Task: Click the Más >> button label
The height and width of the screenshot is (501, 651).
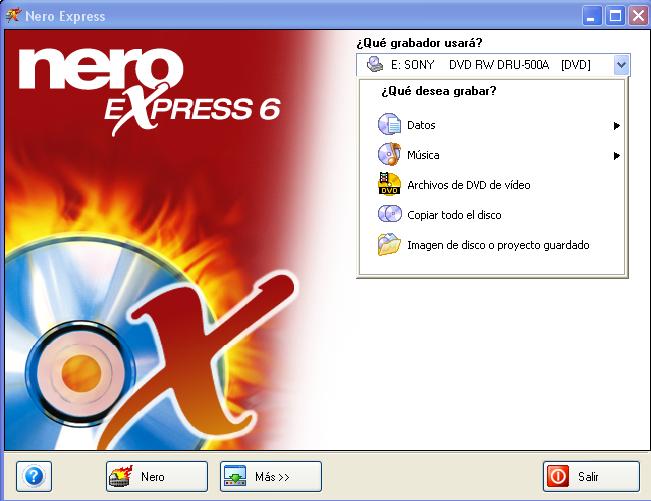Action: click(272, 477)
